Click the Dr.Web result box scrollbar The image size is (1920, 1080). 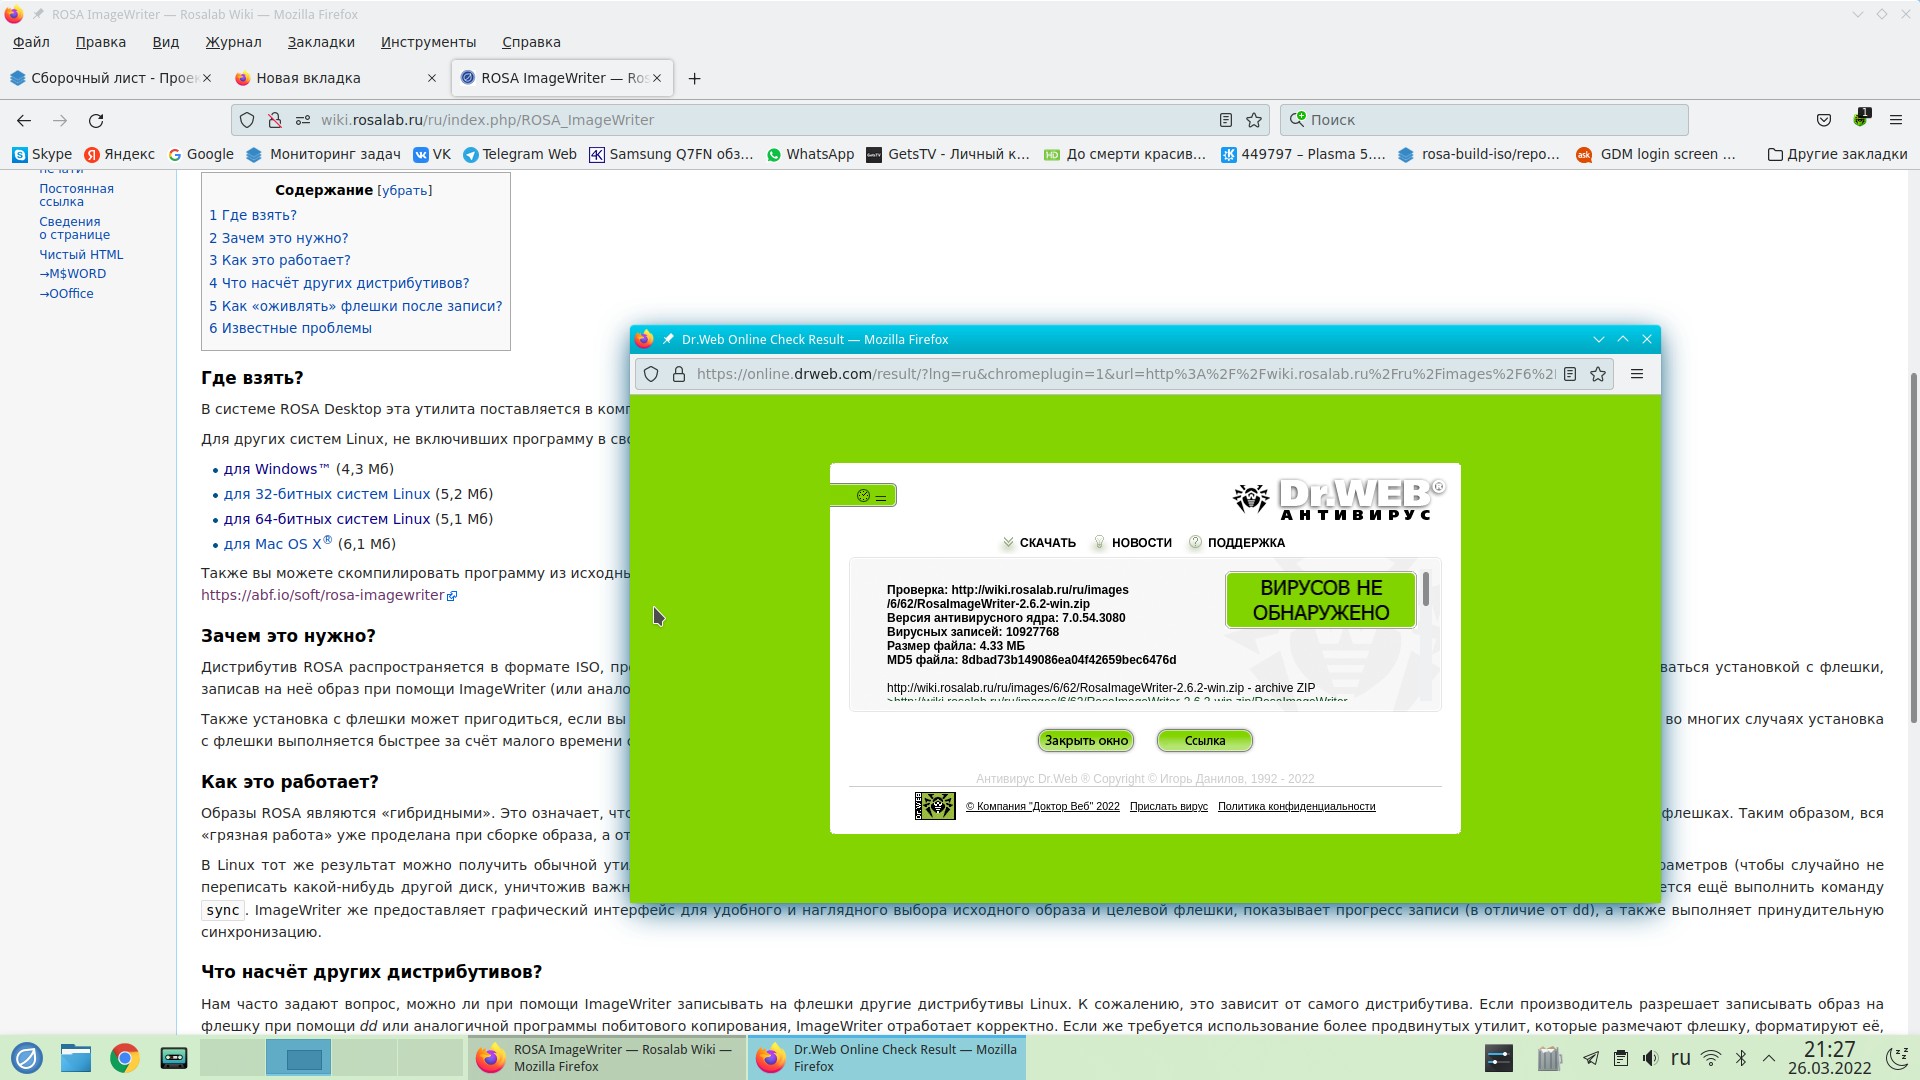point(1425,590)
